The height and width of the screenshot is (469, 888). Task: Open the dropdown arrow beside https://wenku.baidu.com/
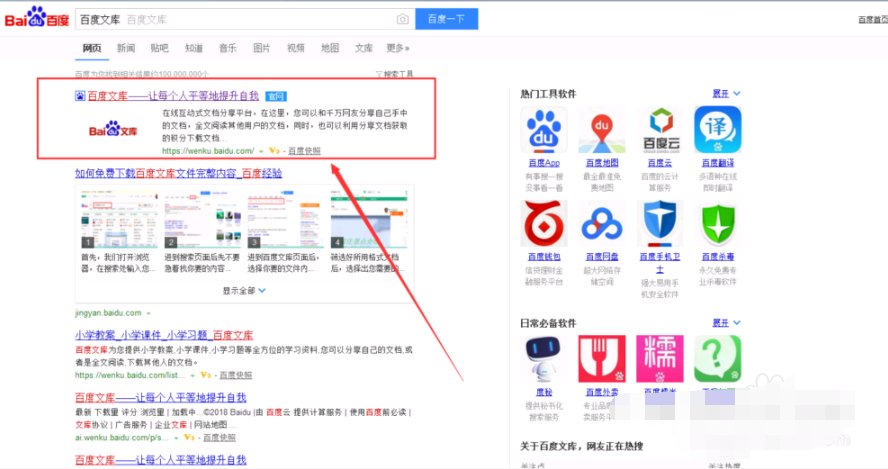pyautogui.click(x=261, y=151)
